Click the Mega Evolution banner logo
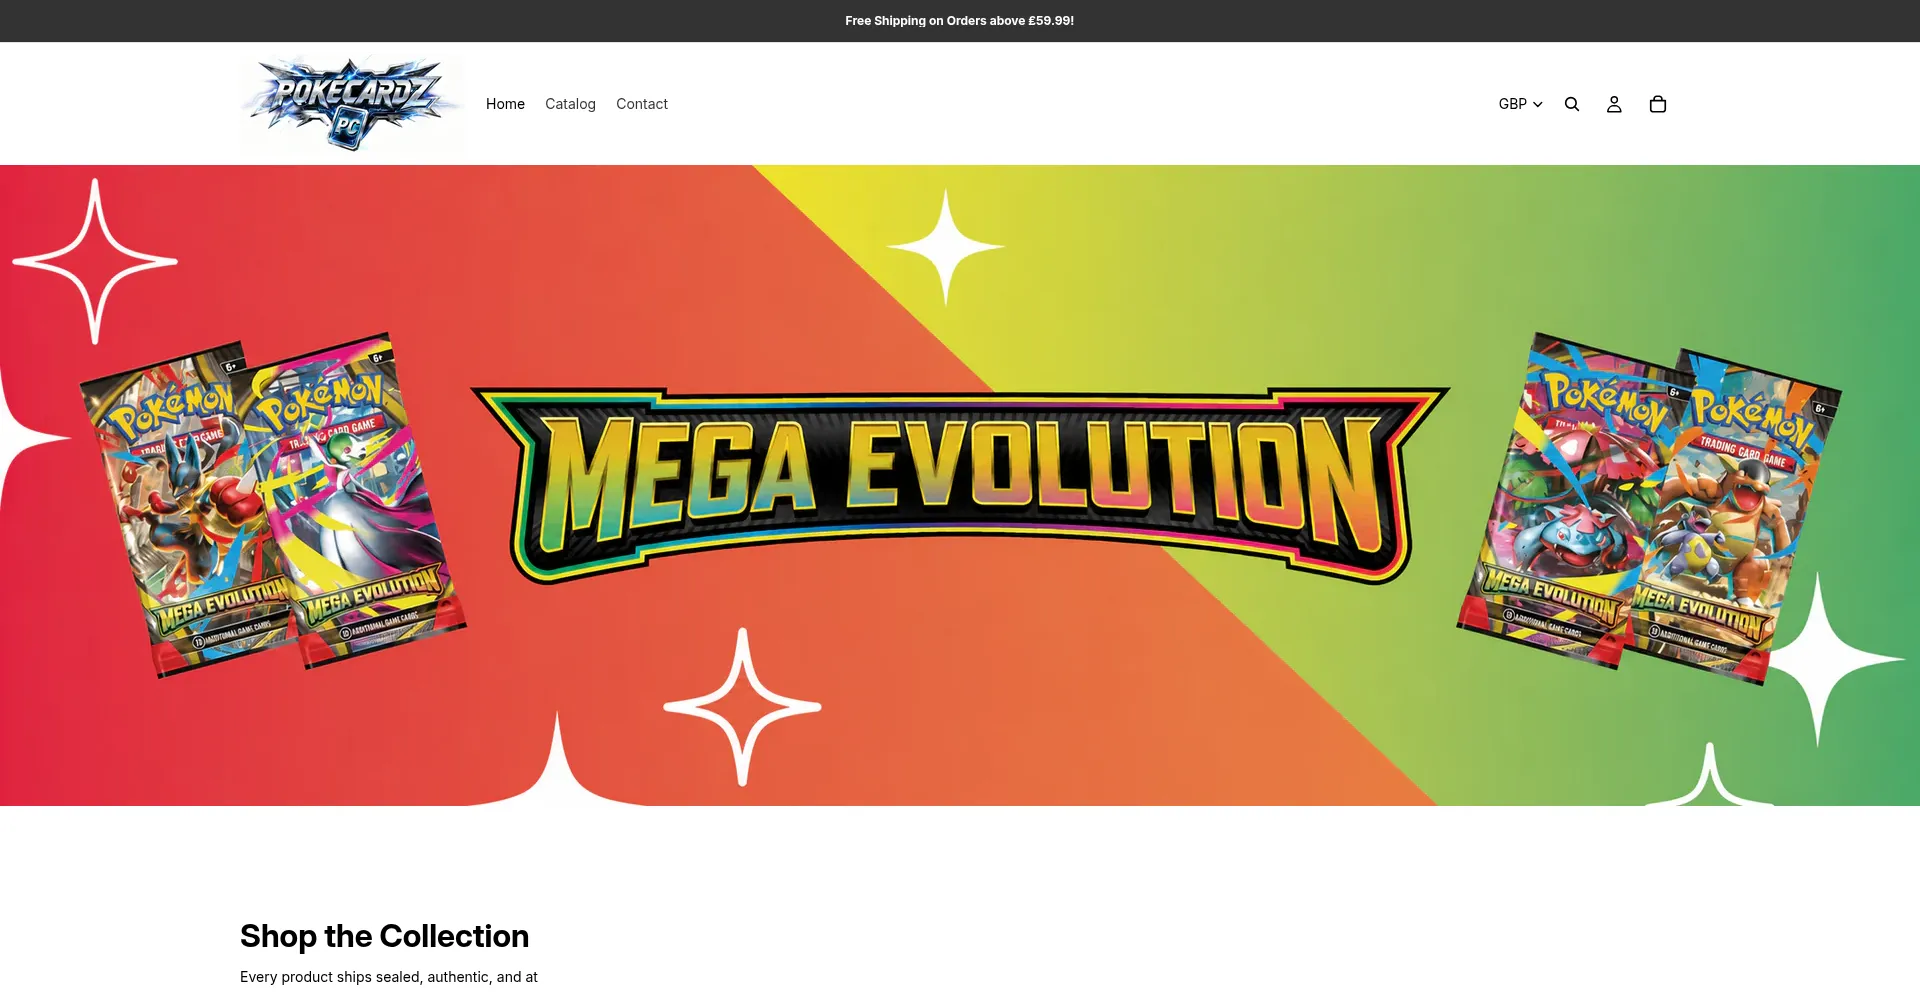The height and width of the screenshot is (993, 1920). (x=960, y=485)
